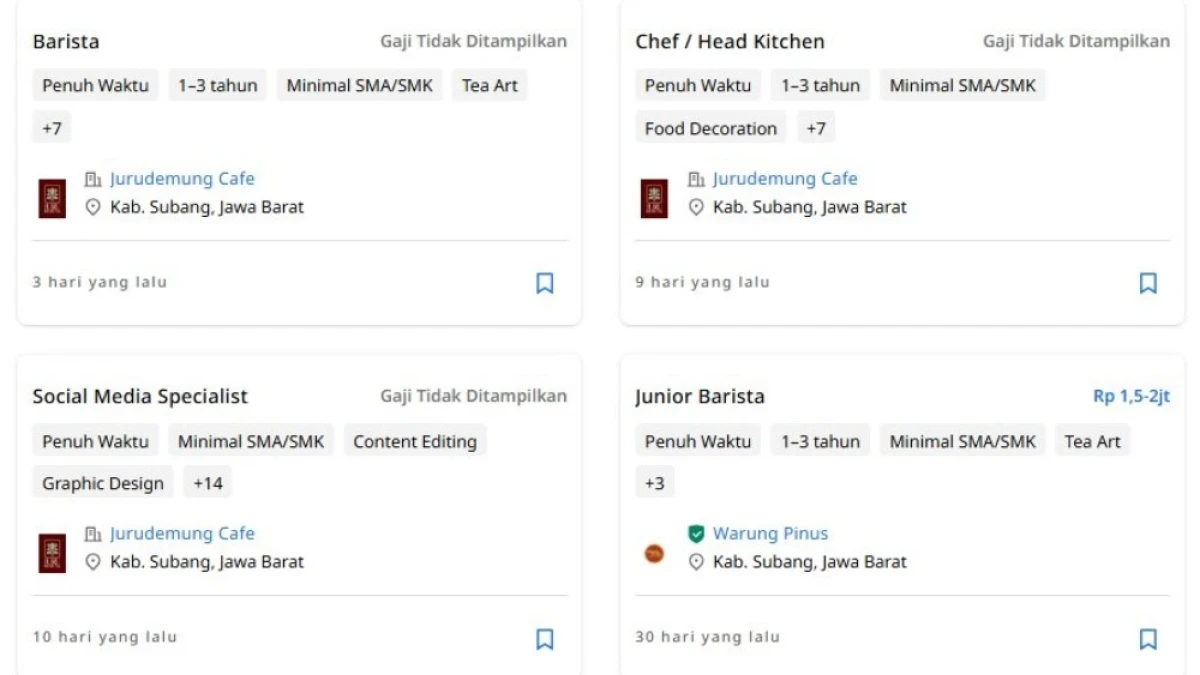
Task: Open the Barista job title
Action: click(66, 42)
